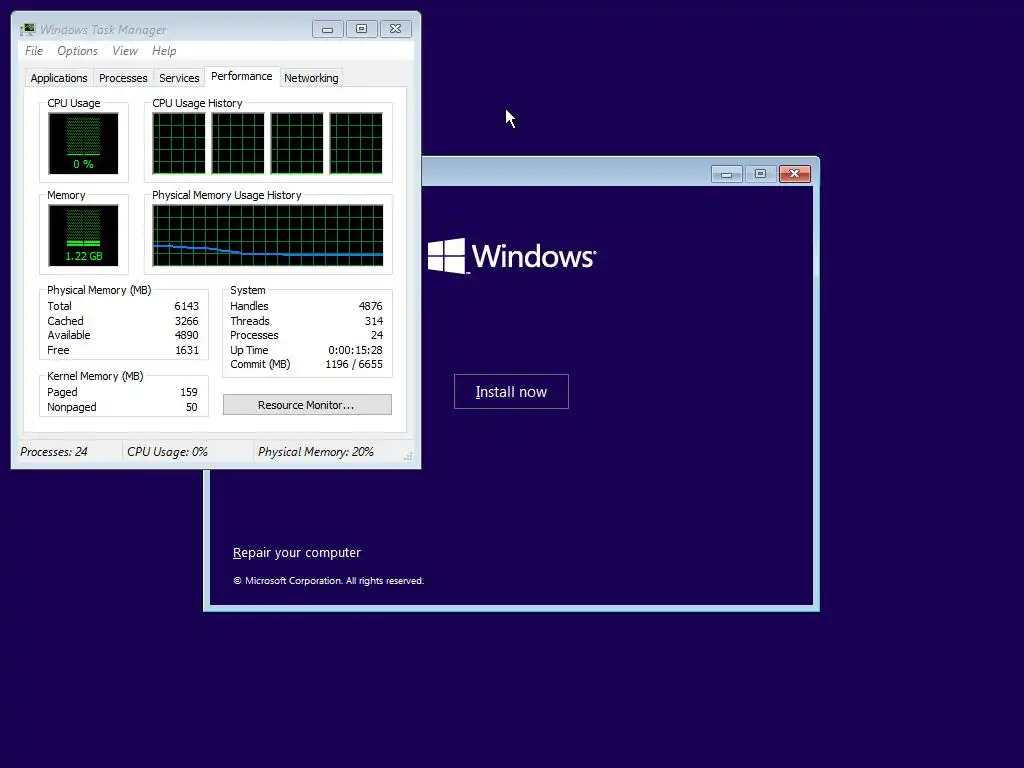Click the Microsoft Corporation copyright text
Screen dimensions: 1024x768
pyautogui.click(x=328, y=581)
